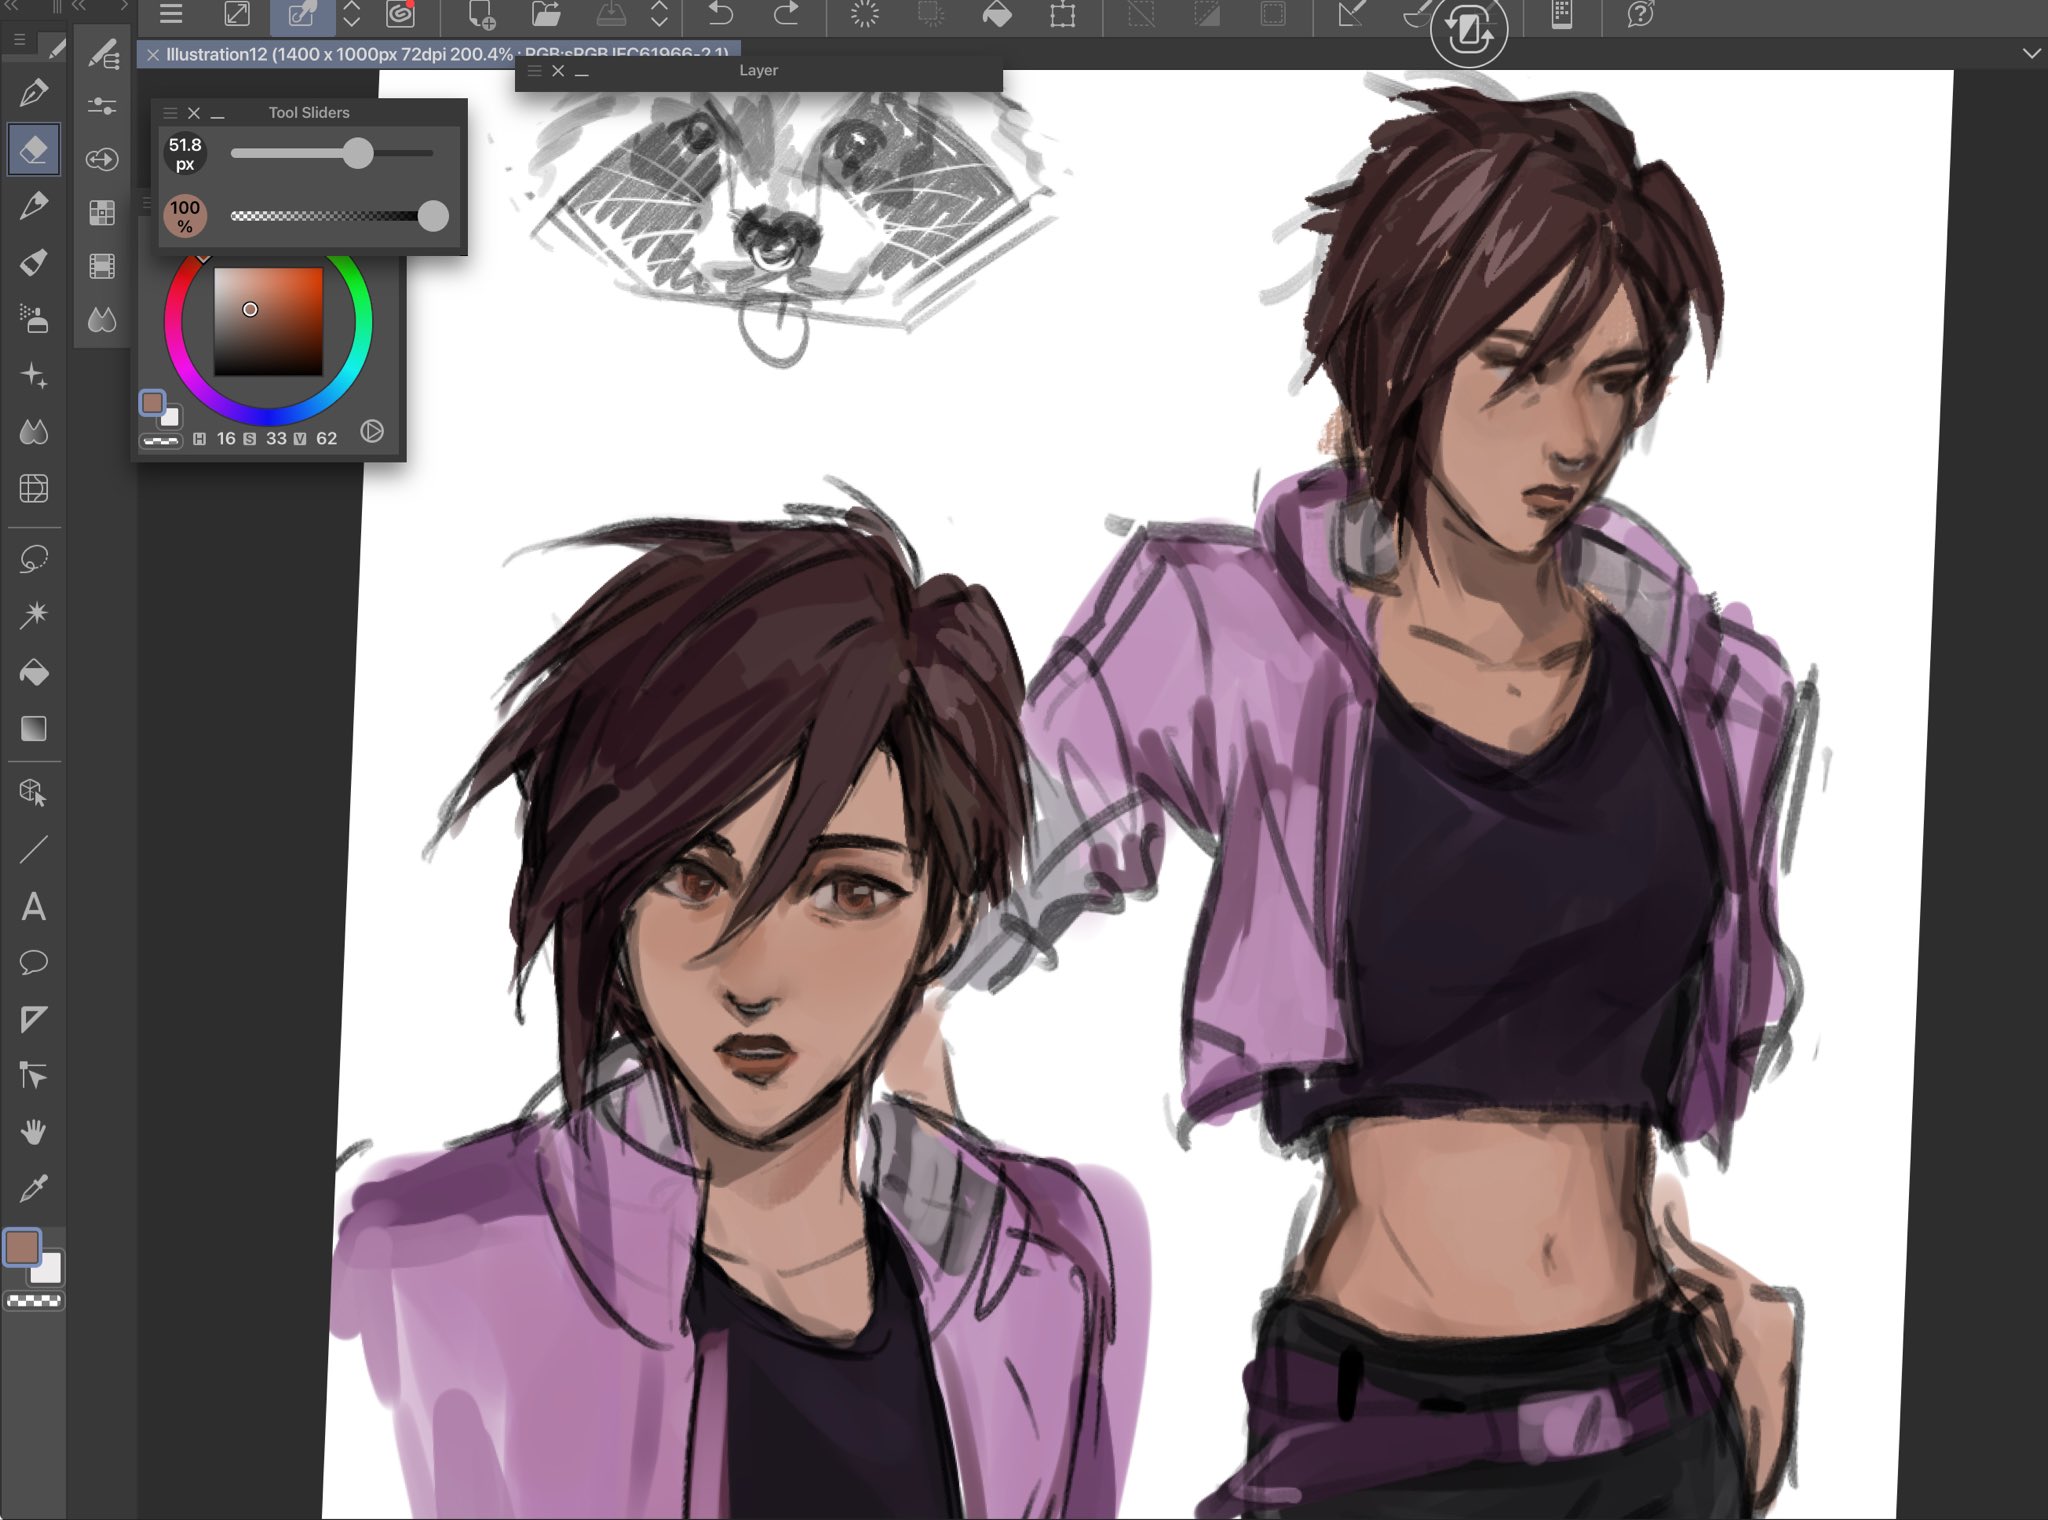This screenshot has width=2048, height=1520.
Task: Select the Fill bucket tool in sidebar
Action: 33,672
